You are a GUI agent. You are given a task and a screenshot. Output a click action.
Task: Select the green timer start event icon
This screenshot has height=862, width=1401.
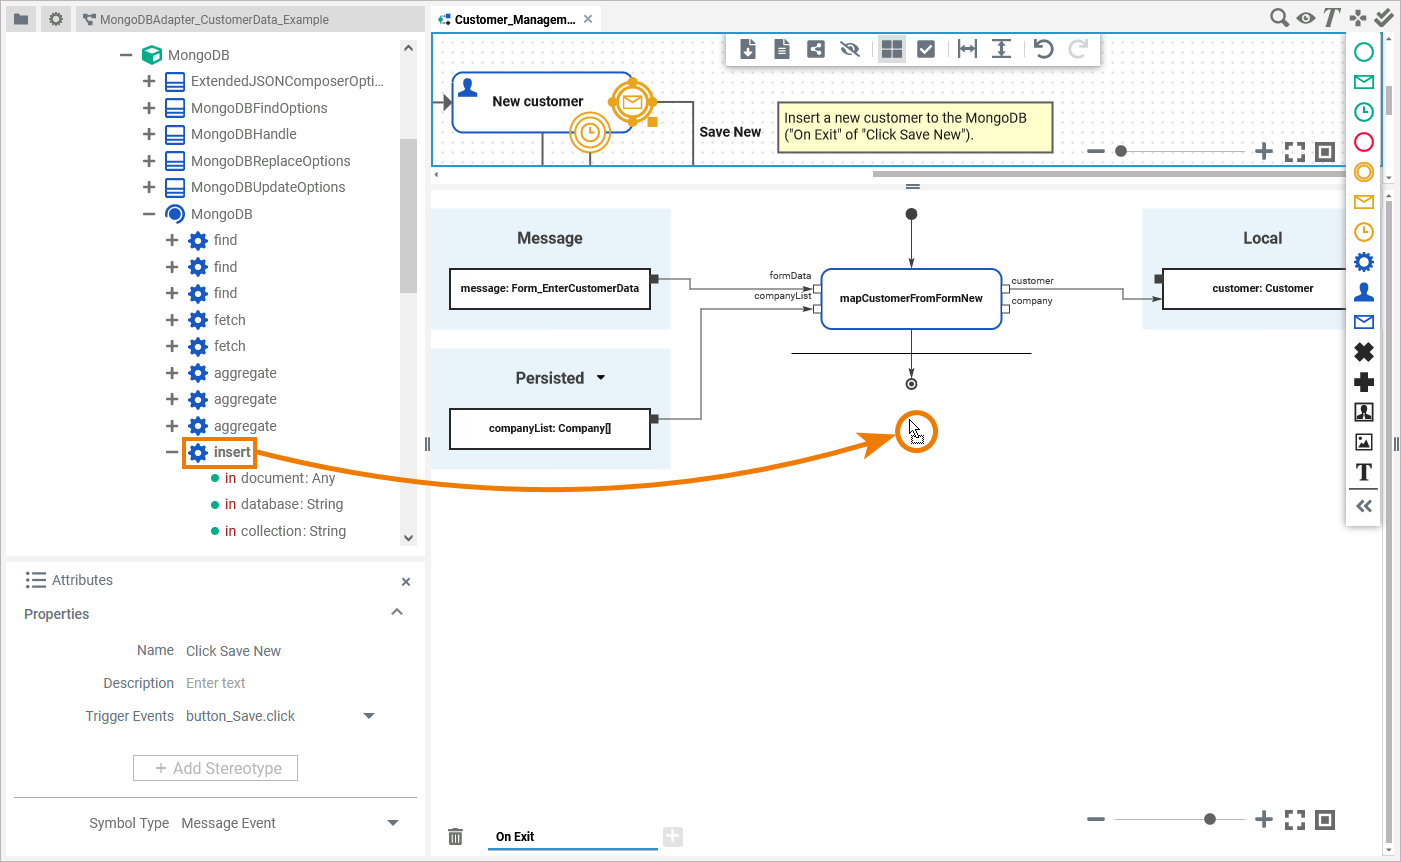[1363, 112]
